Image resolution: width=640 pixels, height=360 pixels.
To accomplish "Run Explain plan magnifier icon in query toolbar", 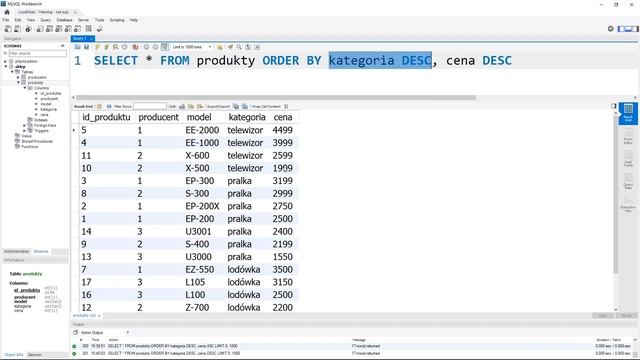I will point(116,47).
